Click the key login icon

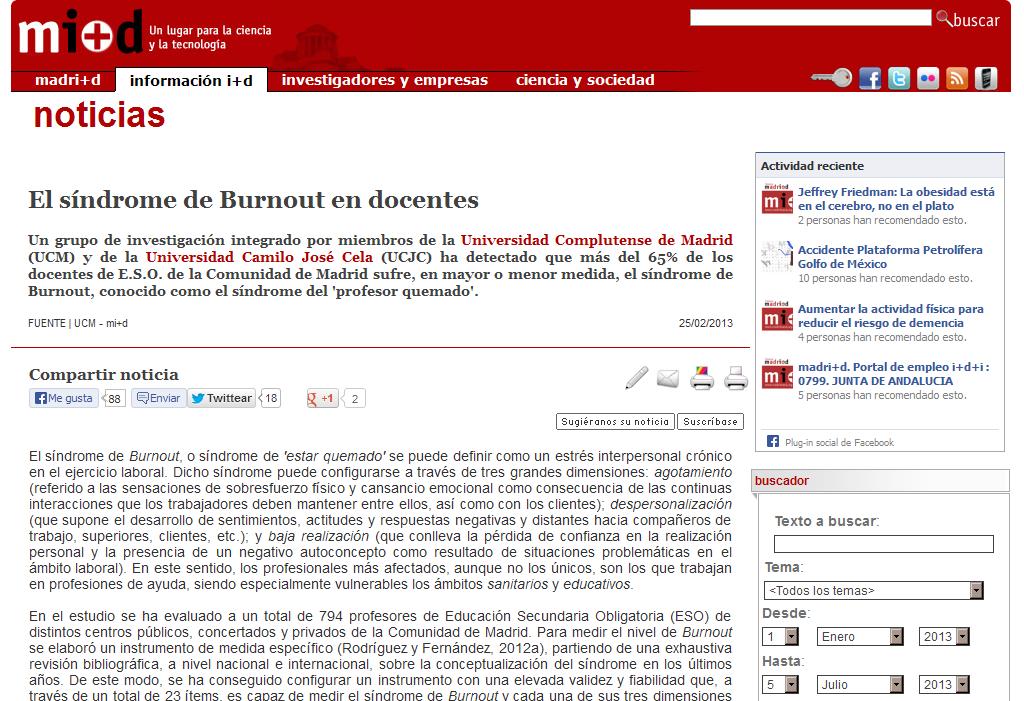[x=831, y=78]
